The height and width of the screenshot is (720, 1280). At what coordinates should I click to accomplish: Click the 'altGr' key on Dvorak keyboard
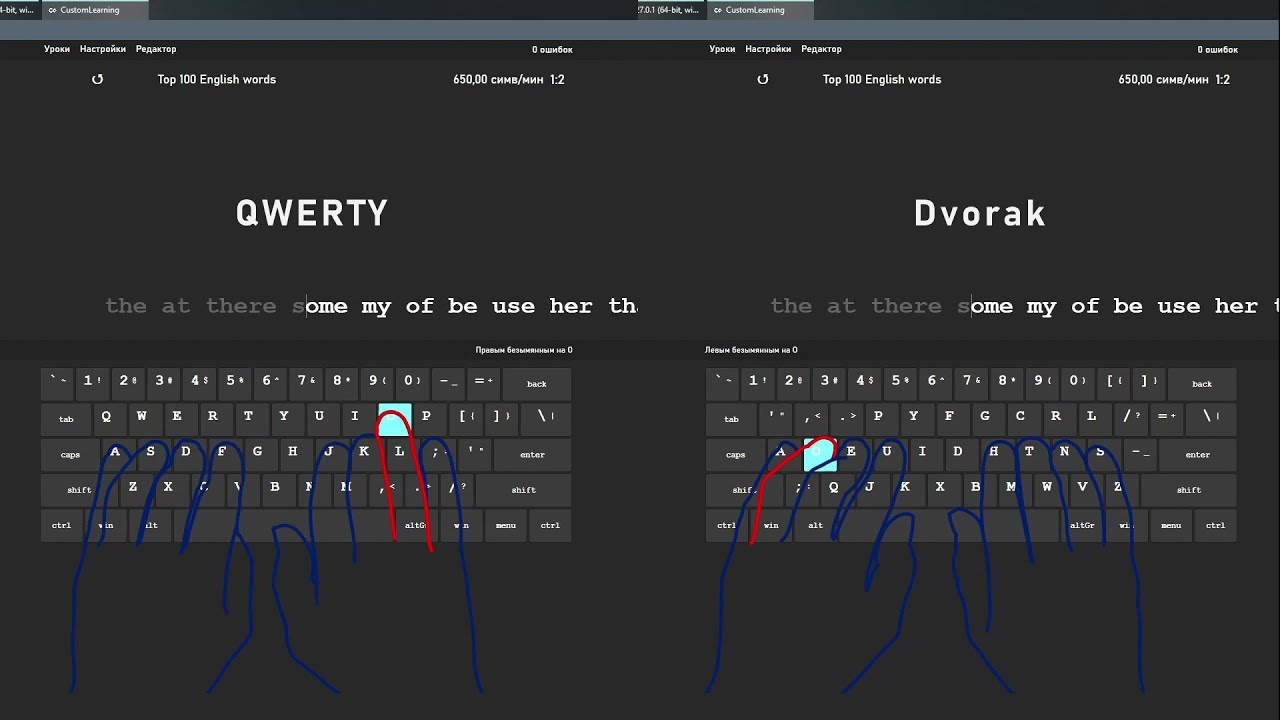(x=1082, y=525)
